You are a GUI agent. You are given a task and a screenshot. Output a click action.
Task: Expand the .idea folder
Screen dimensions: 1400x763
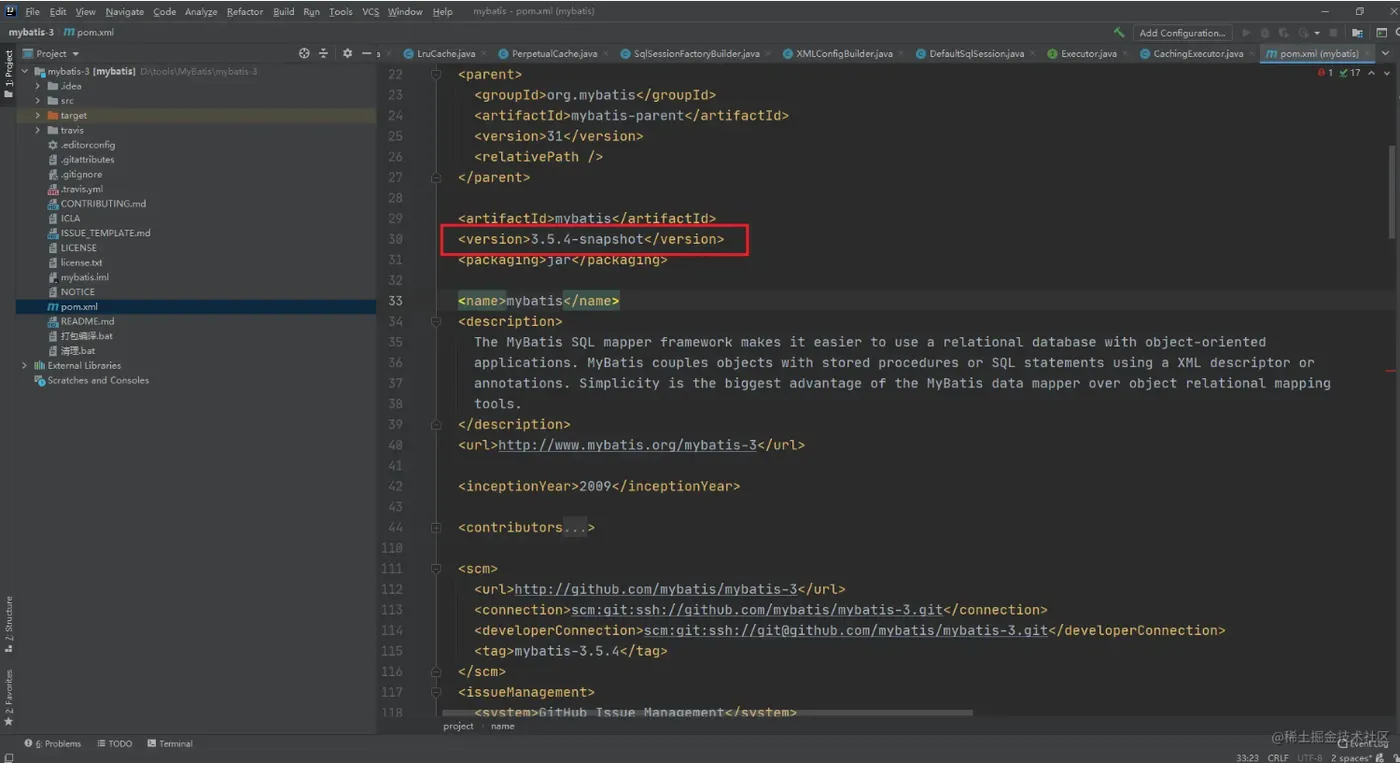pos(38,86)
